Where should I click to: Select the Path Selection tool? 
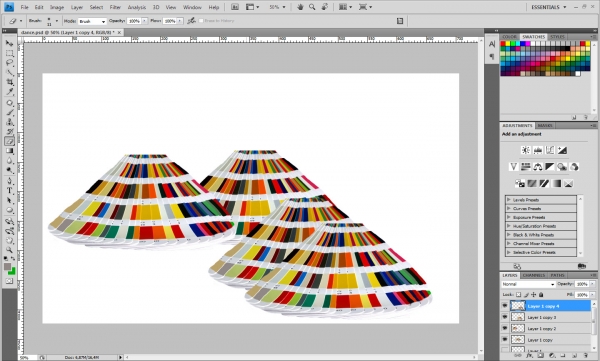[9, 200]
